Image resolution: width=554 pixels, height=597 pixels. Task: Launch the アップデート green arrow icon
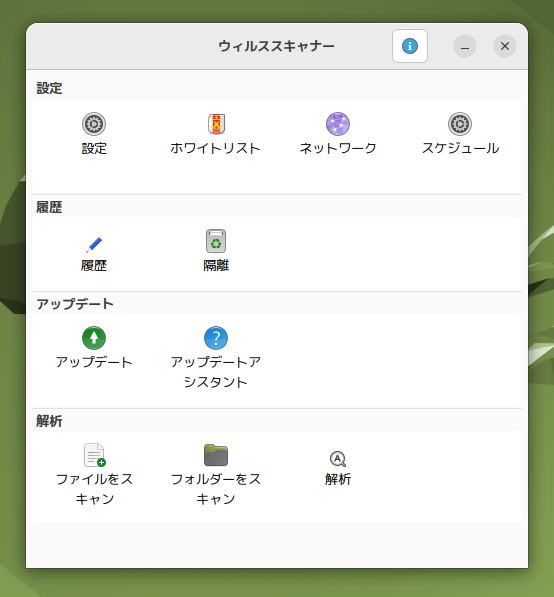tap(94, 338)
